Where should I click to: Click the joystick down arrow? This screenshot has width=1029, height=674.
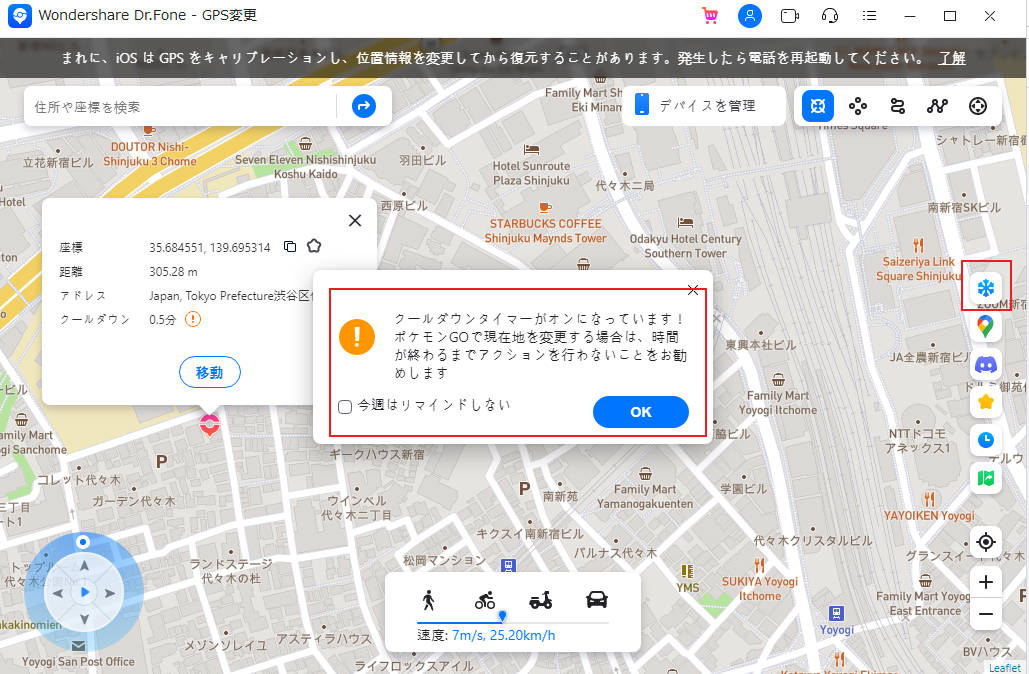coord(84,619)
